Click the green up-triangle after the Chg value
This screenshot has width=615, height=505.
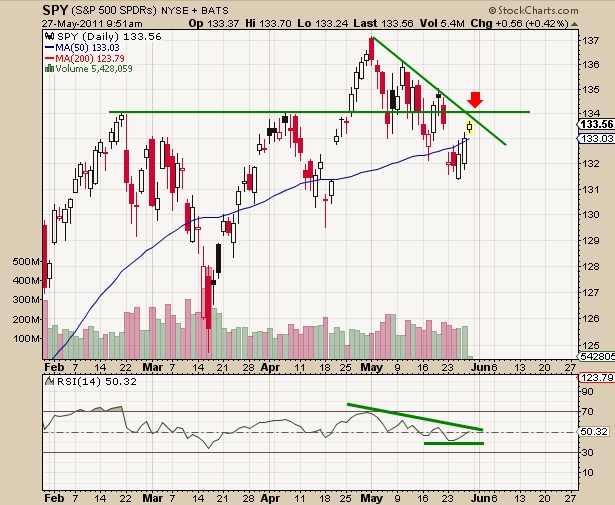tap(574, 24)
